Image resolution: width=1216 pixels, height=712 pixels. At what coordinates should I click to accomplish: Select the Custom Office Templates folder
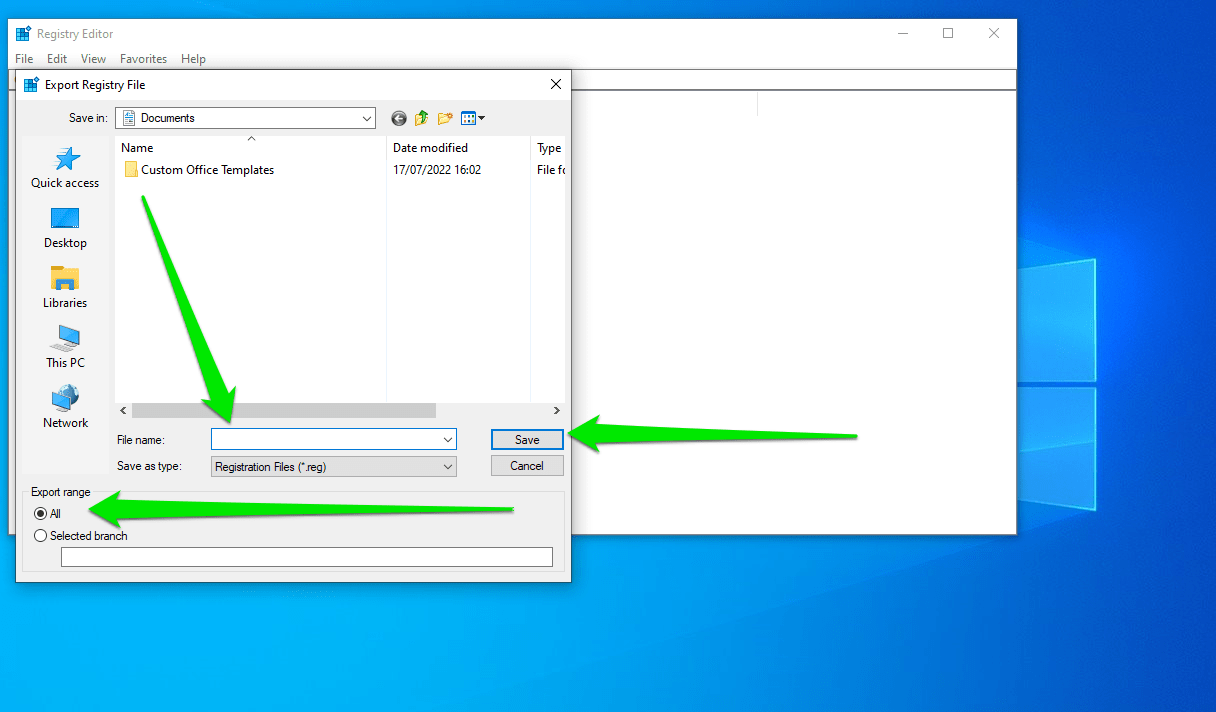pyautogui.click(x=198, y=170)
